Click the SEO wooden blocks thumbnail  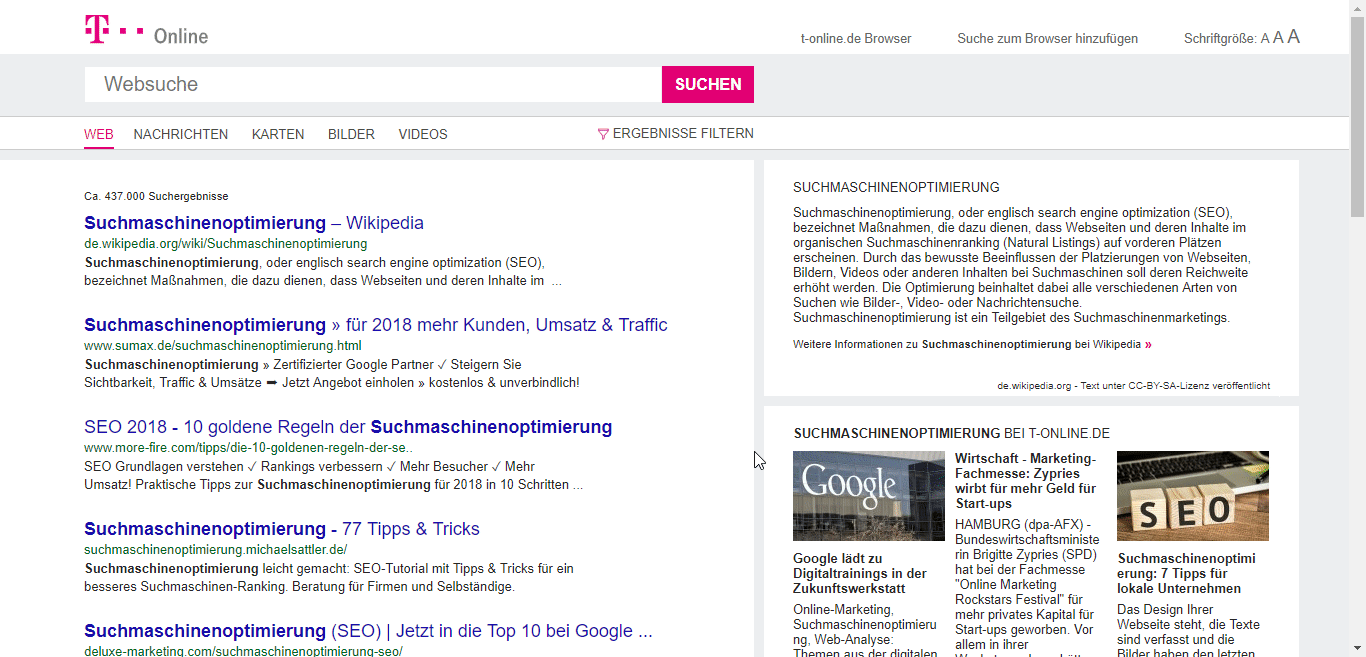point(1193,496)
